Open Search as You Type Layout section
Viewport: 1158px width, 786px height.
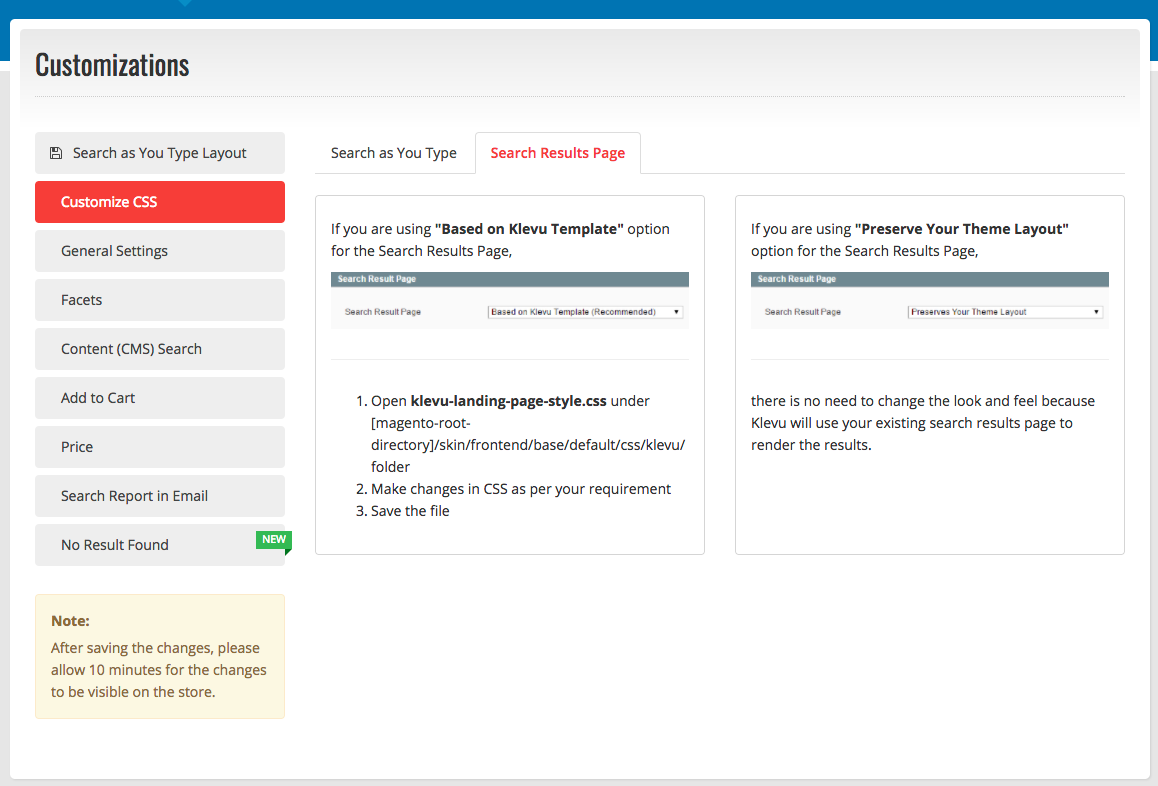click(160, 153)
